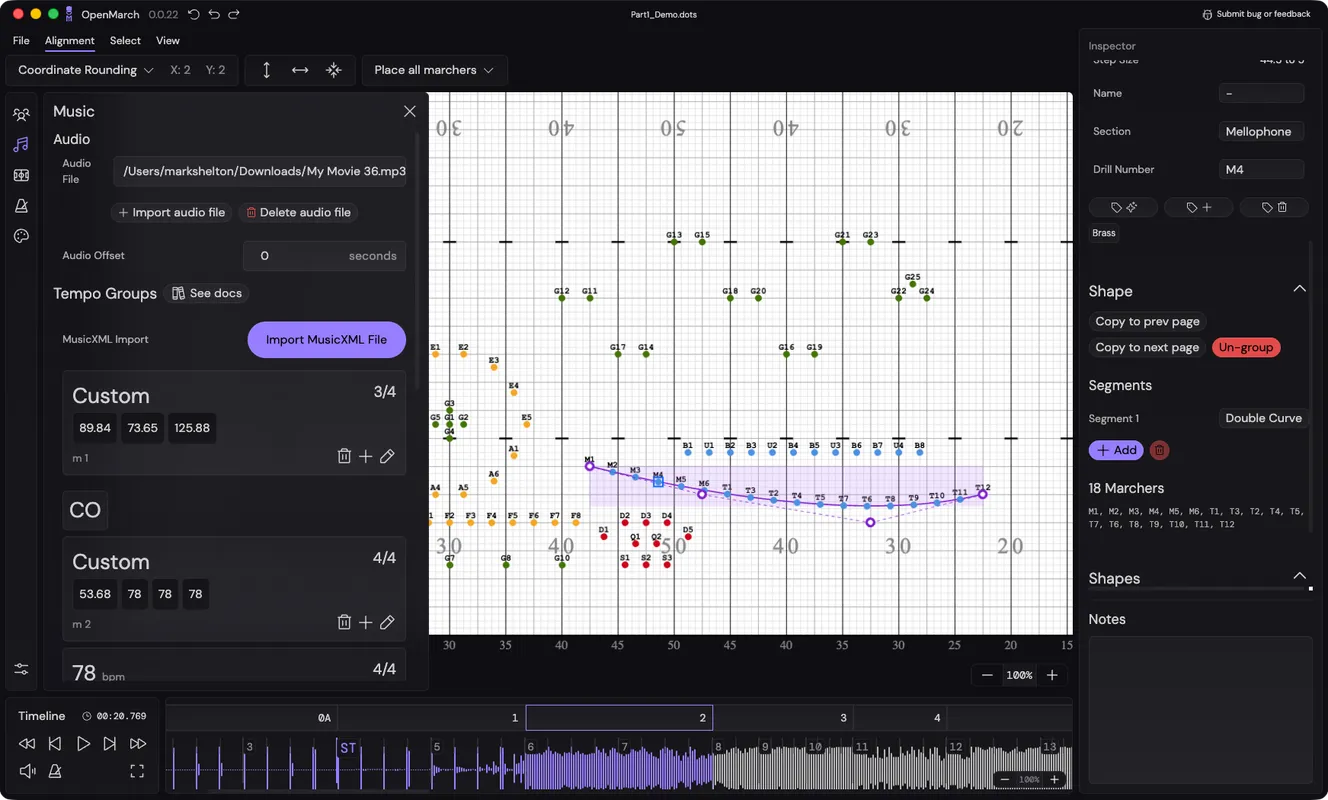Screen dimensions: 1328x800
Task: Click plus icon on m 2 tempo group
Action: (x=366, y=622)
